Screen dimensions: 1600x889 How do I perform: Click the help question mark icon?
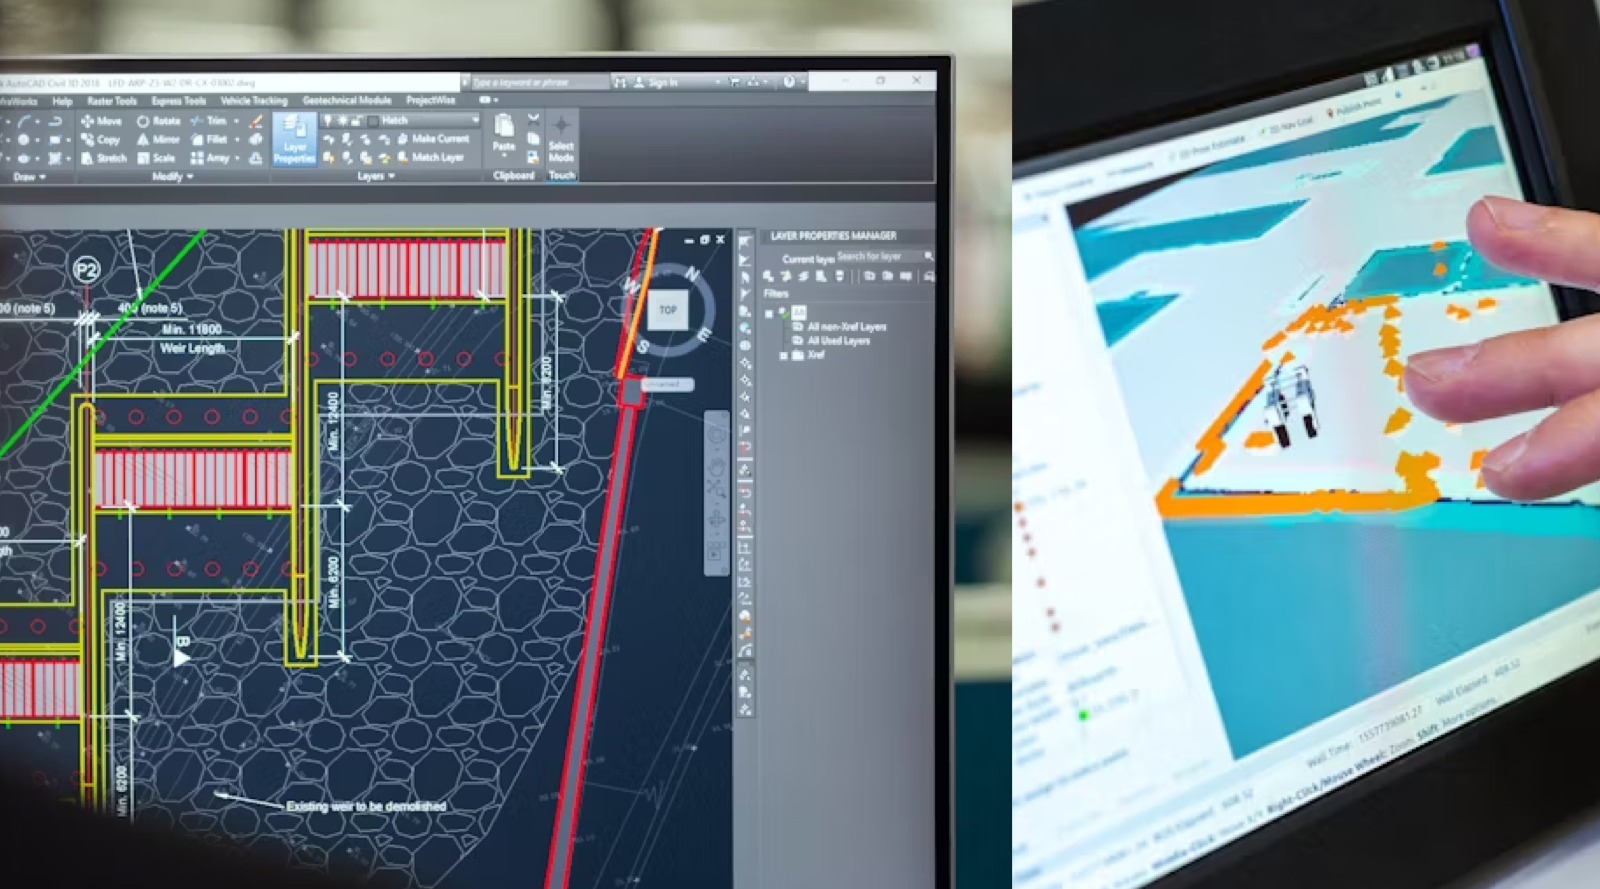tap(789, 82)
